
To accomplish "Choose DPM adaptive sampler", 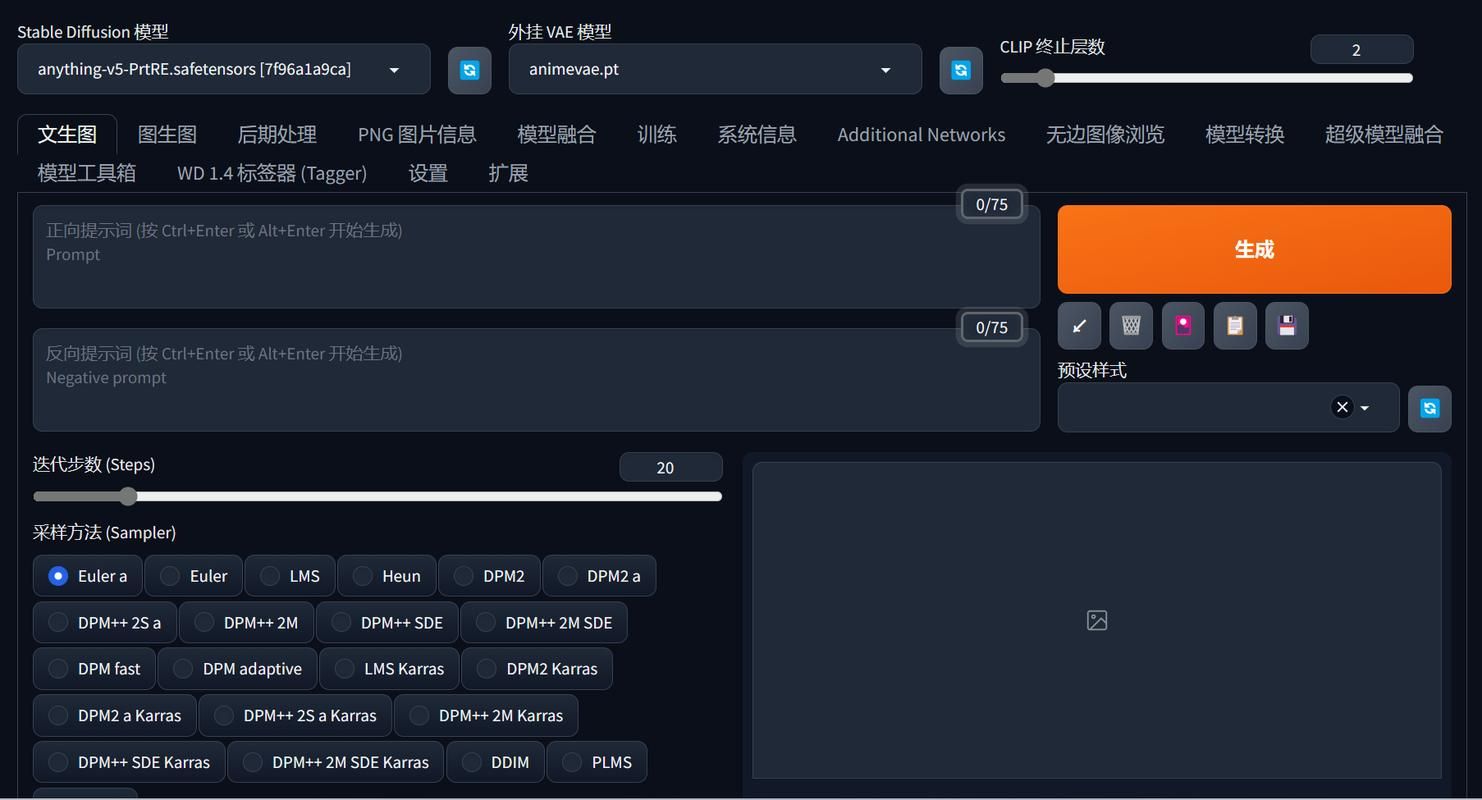I will click(237, 669).
